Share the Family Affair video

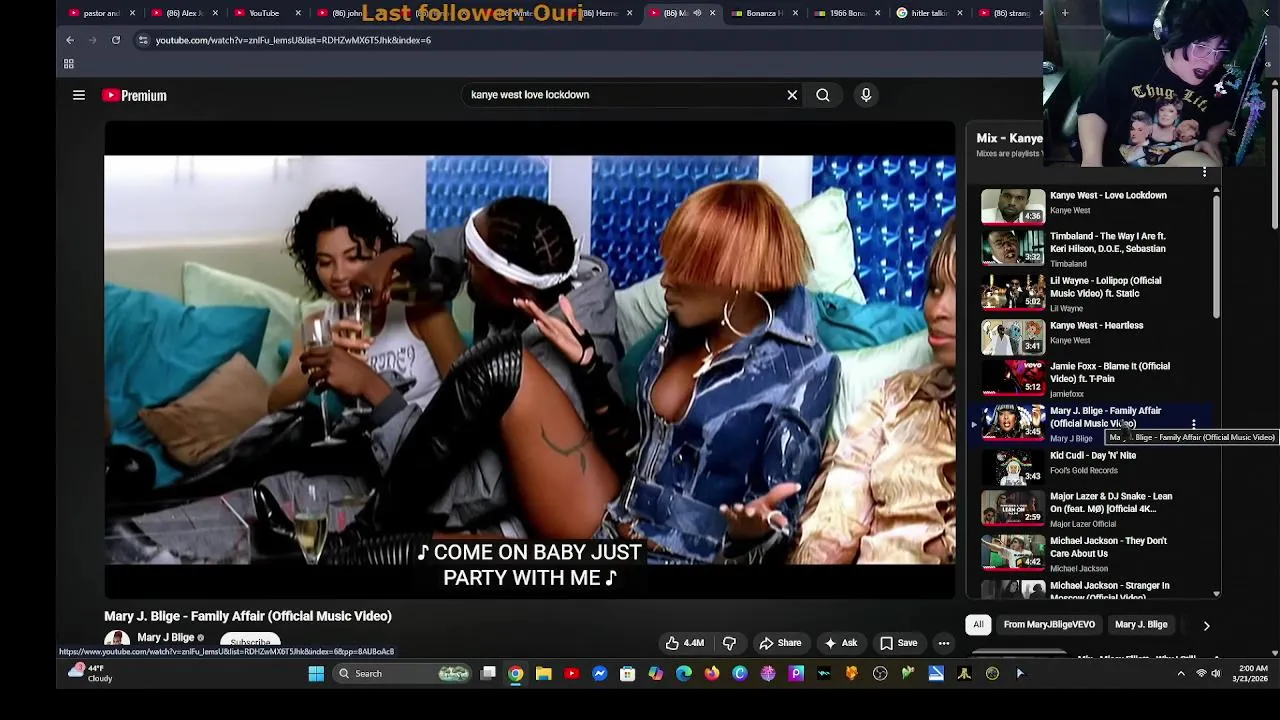[780, 643]
